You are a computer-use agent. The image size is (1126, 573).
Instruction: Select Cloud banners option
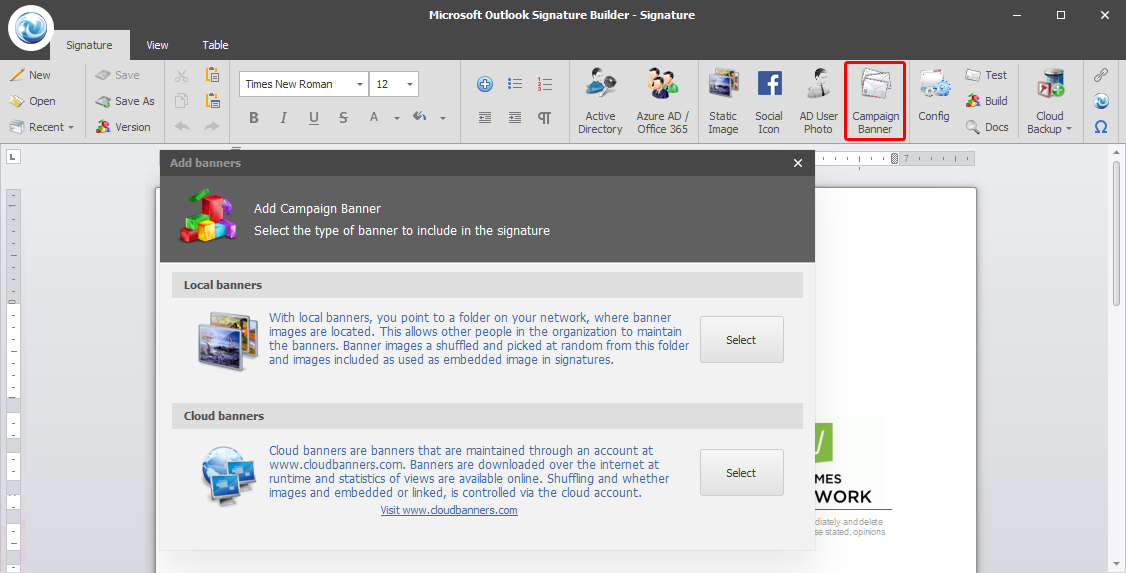pyautogui.click(x=742, y=472)
